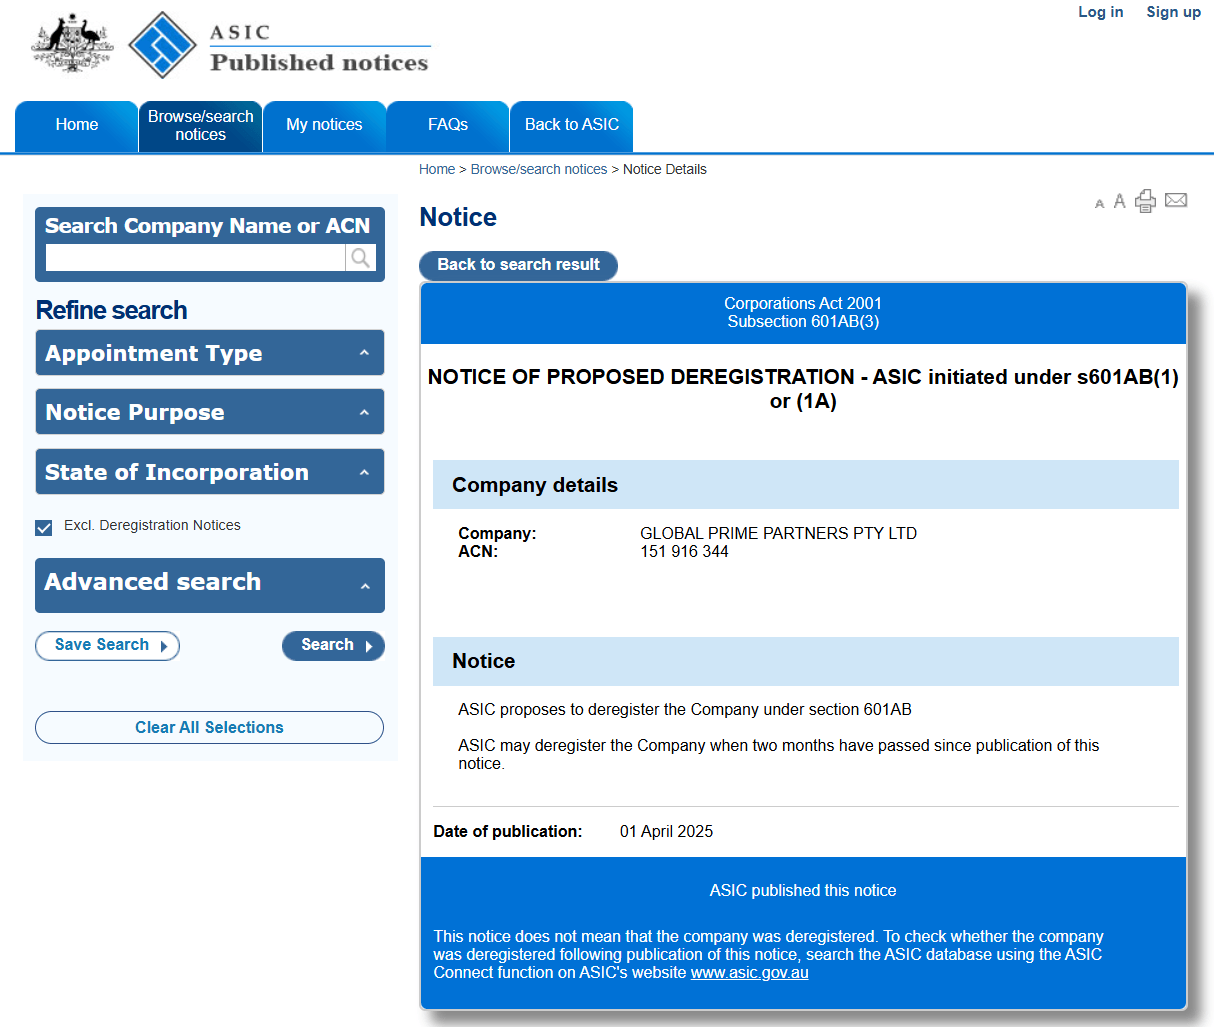Focus the Company Name or ACN field
The height and width of the screenshot is (1027, 1214).
pos(195,258)
